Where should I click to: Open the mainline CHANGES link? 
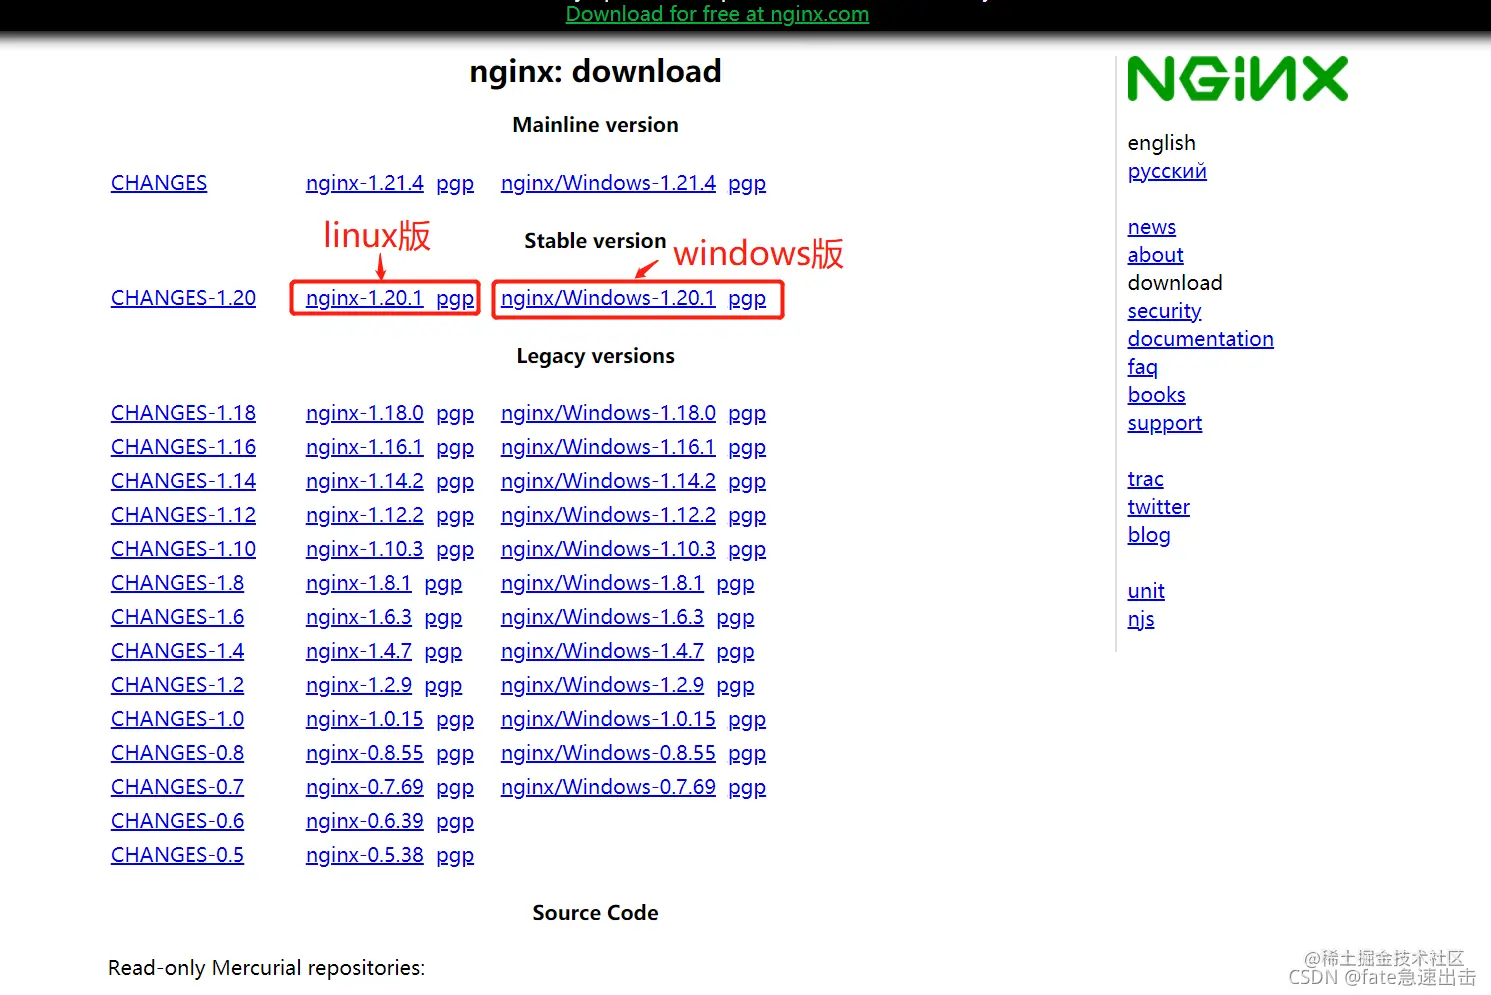pyautogui.click(x=159, y=183)
